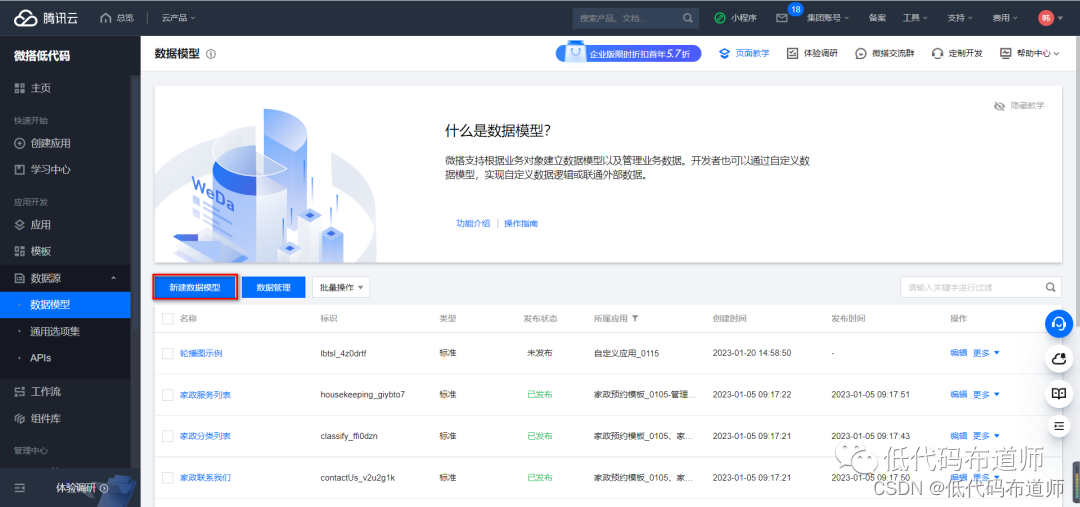1080x507 pixels.
Task: Open the 操作指南 link
Action: pyautogui.click(x=521, y=223)
